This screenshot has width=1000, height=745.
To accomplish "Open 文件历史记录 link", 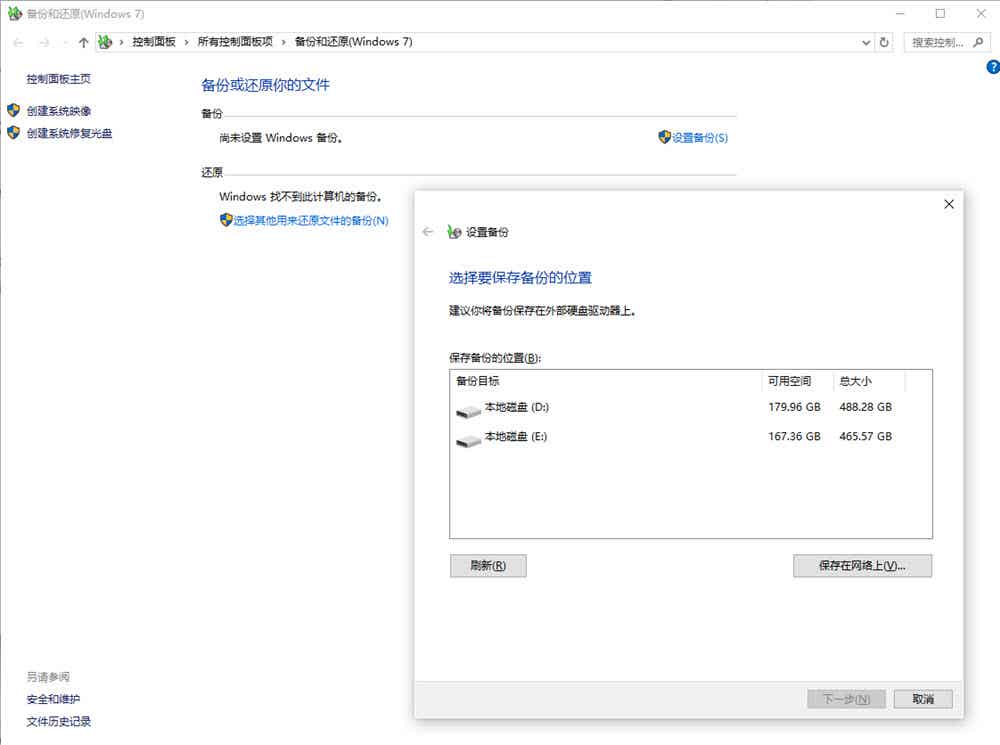I will coord(59,721).
